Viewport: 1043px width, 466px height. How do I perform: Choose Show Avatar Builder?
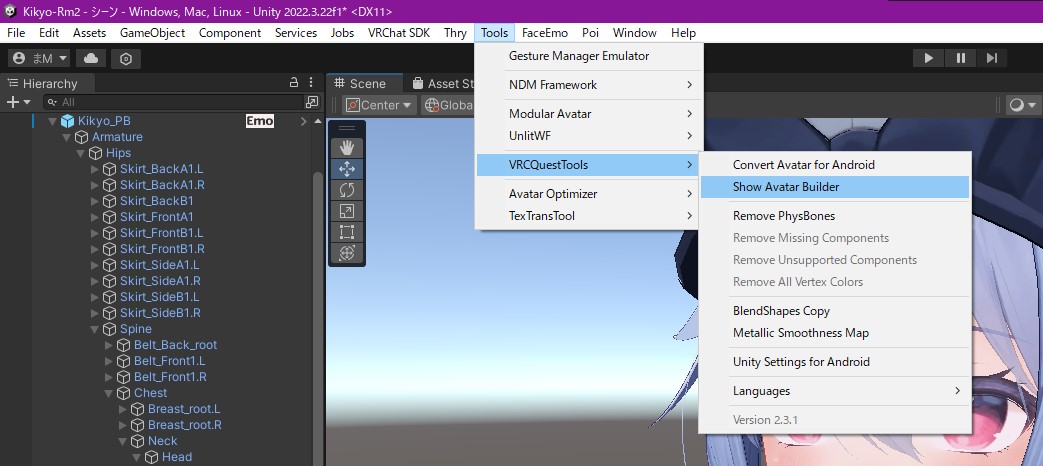pyautogui.click(x=835, y=187)
